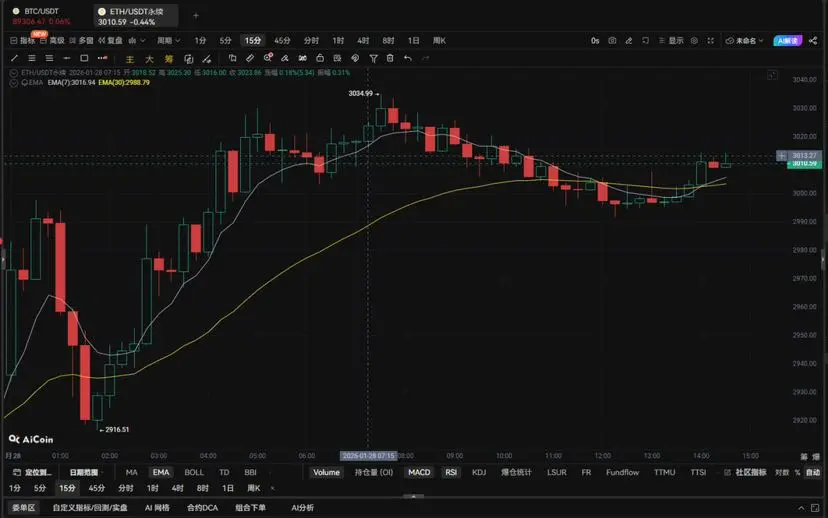Click the yellow 筹 chip distribution icon
828x518 pixels.
[x=169, y=59]
